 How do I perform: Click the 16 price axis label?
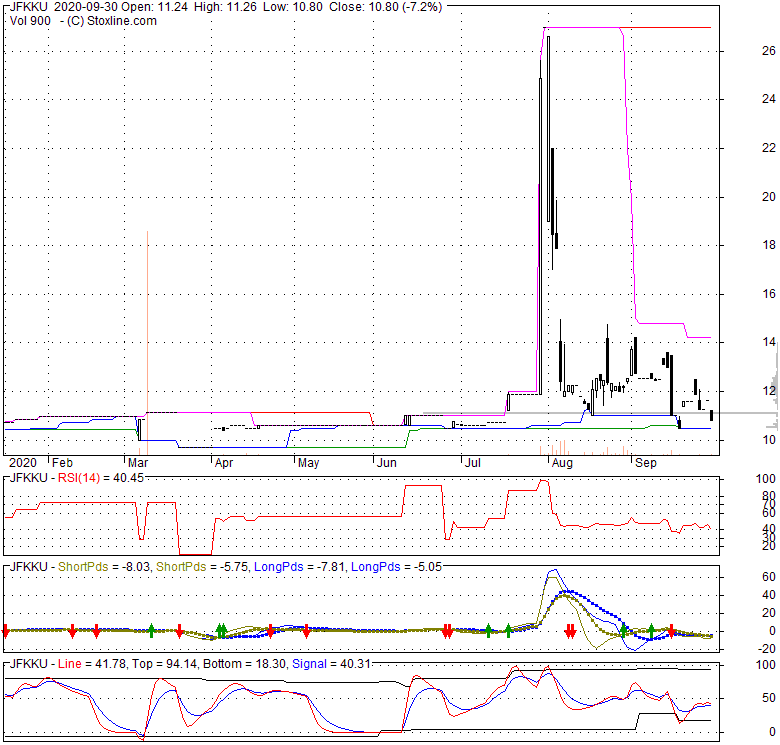click(769, 294)
